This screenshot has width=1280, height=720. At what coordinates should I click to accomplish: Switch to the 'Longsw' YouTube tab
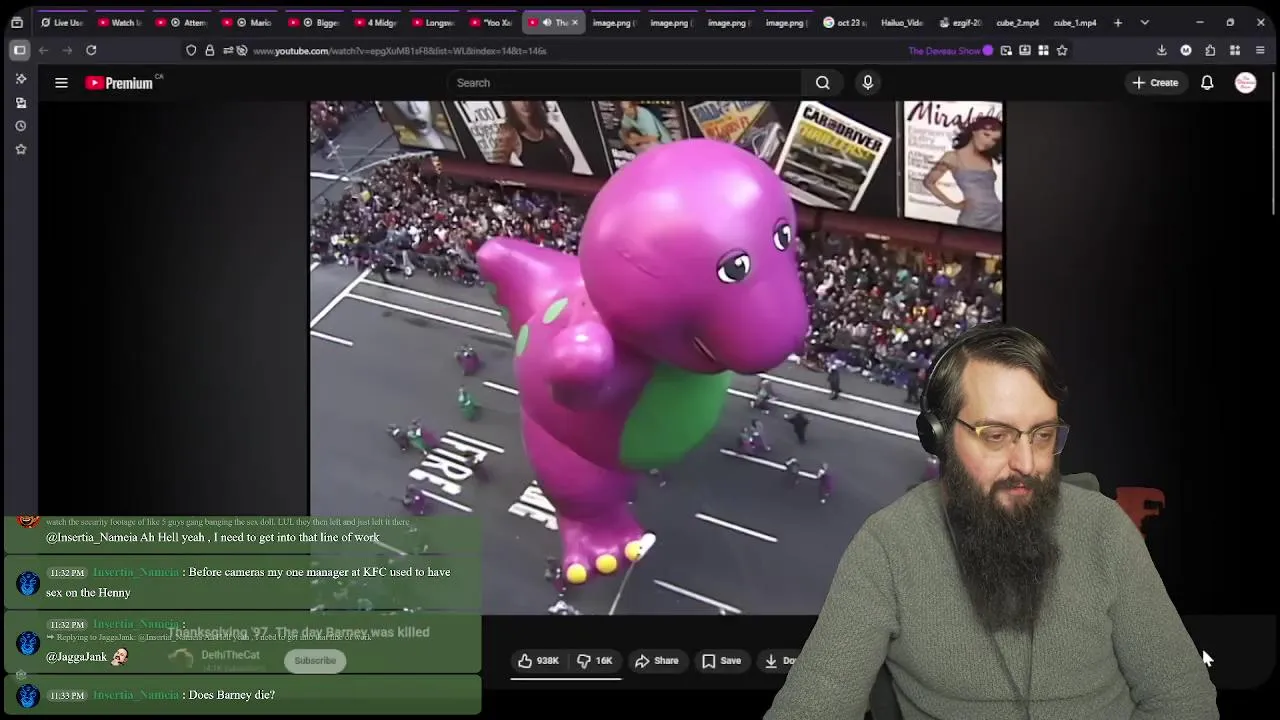[432, 22]
